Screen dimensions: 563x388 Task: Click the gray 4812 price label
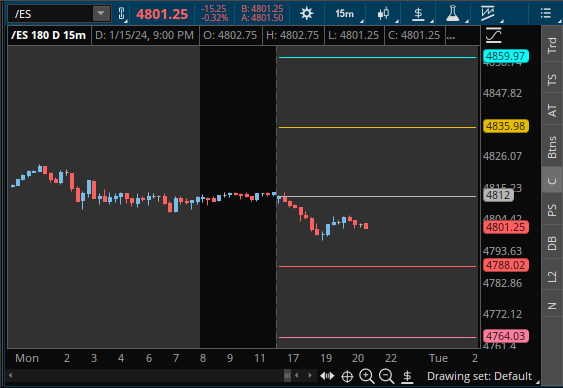click(498, 195)
